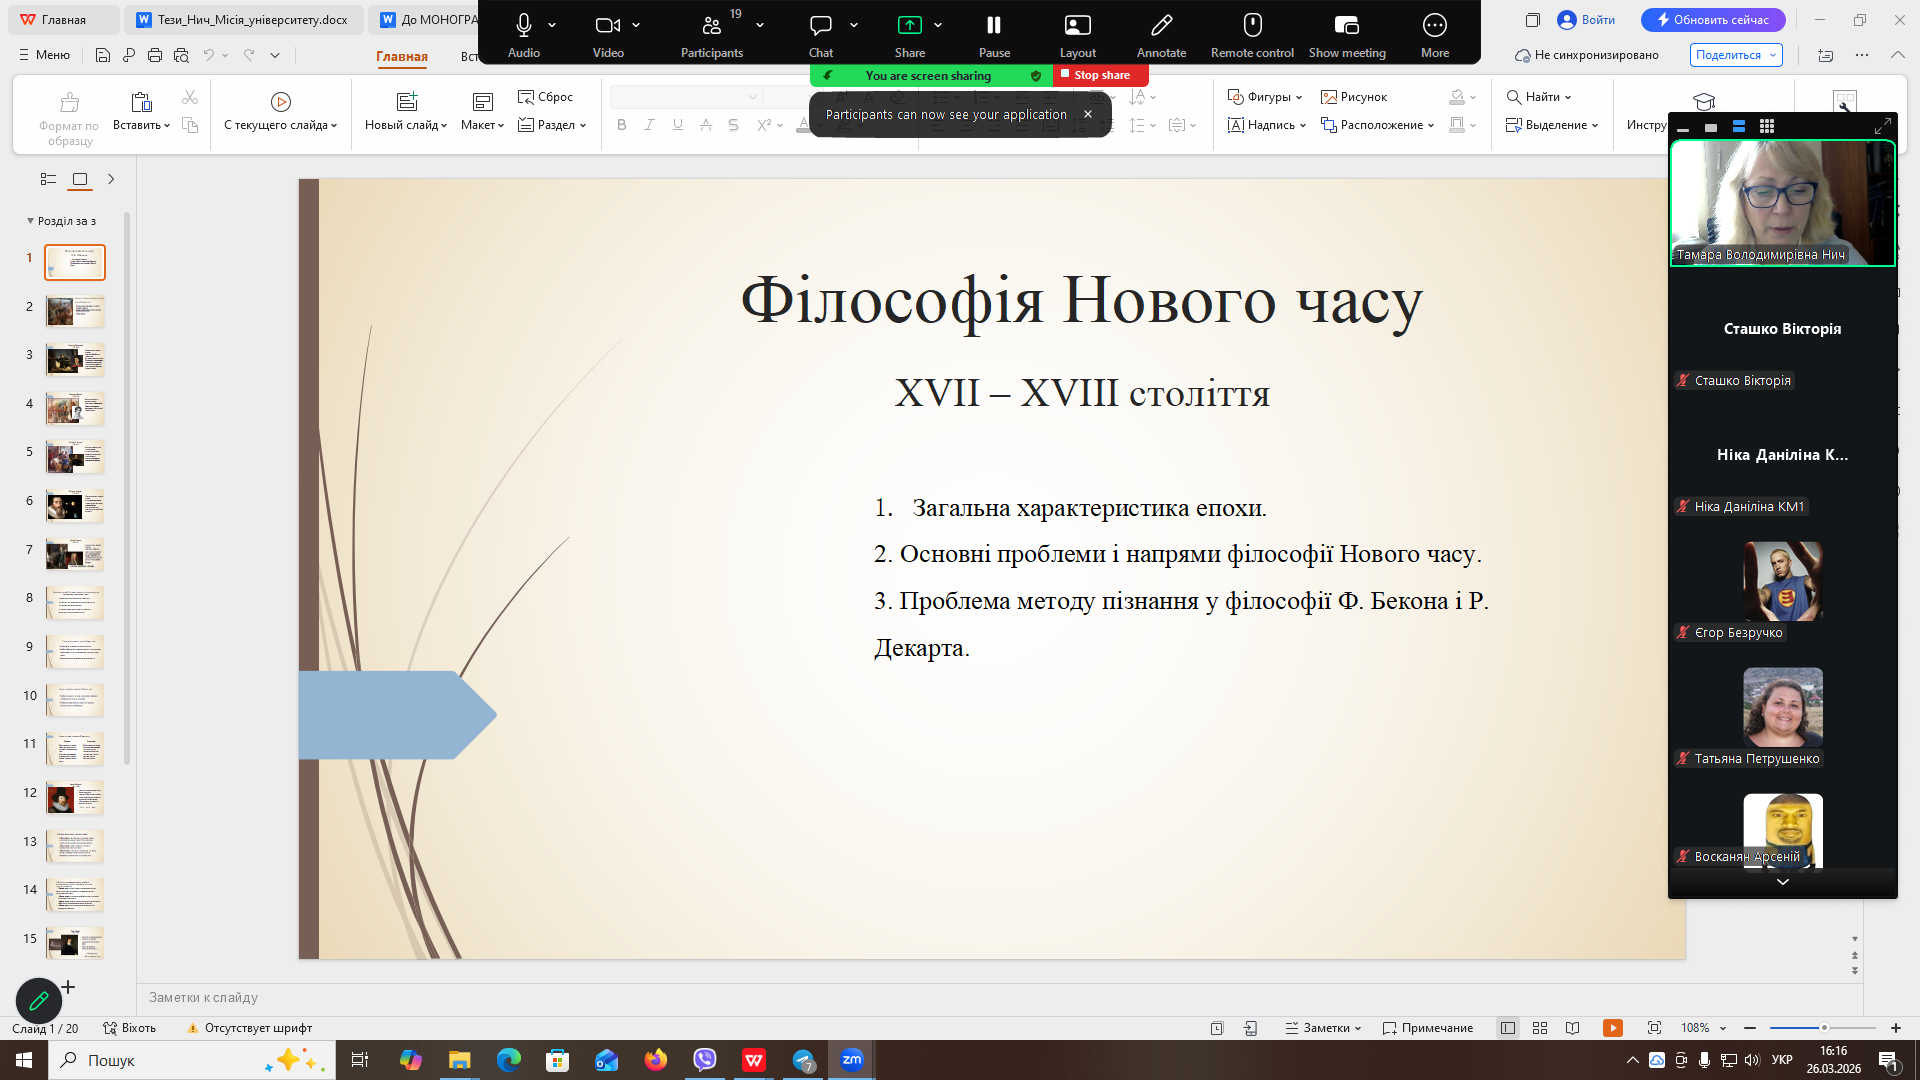Toggle Zoom Video camera button
The width and height of the screenshot is (1920, 1080).
[607, 26]
